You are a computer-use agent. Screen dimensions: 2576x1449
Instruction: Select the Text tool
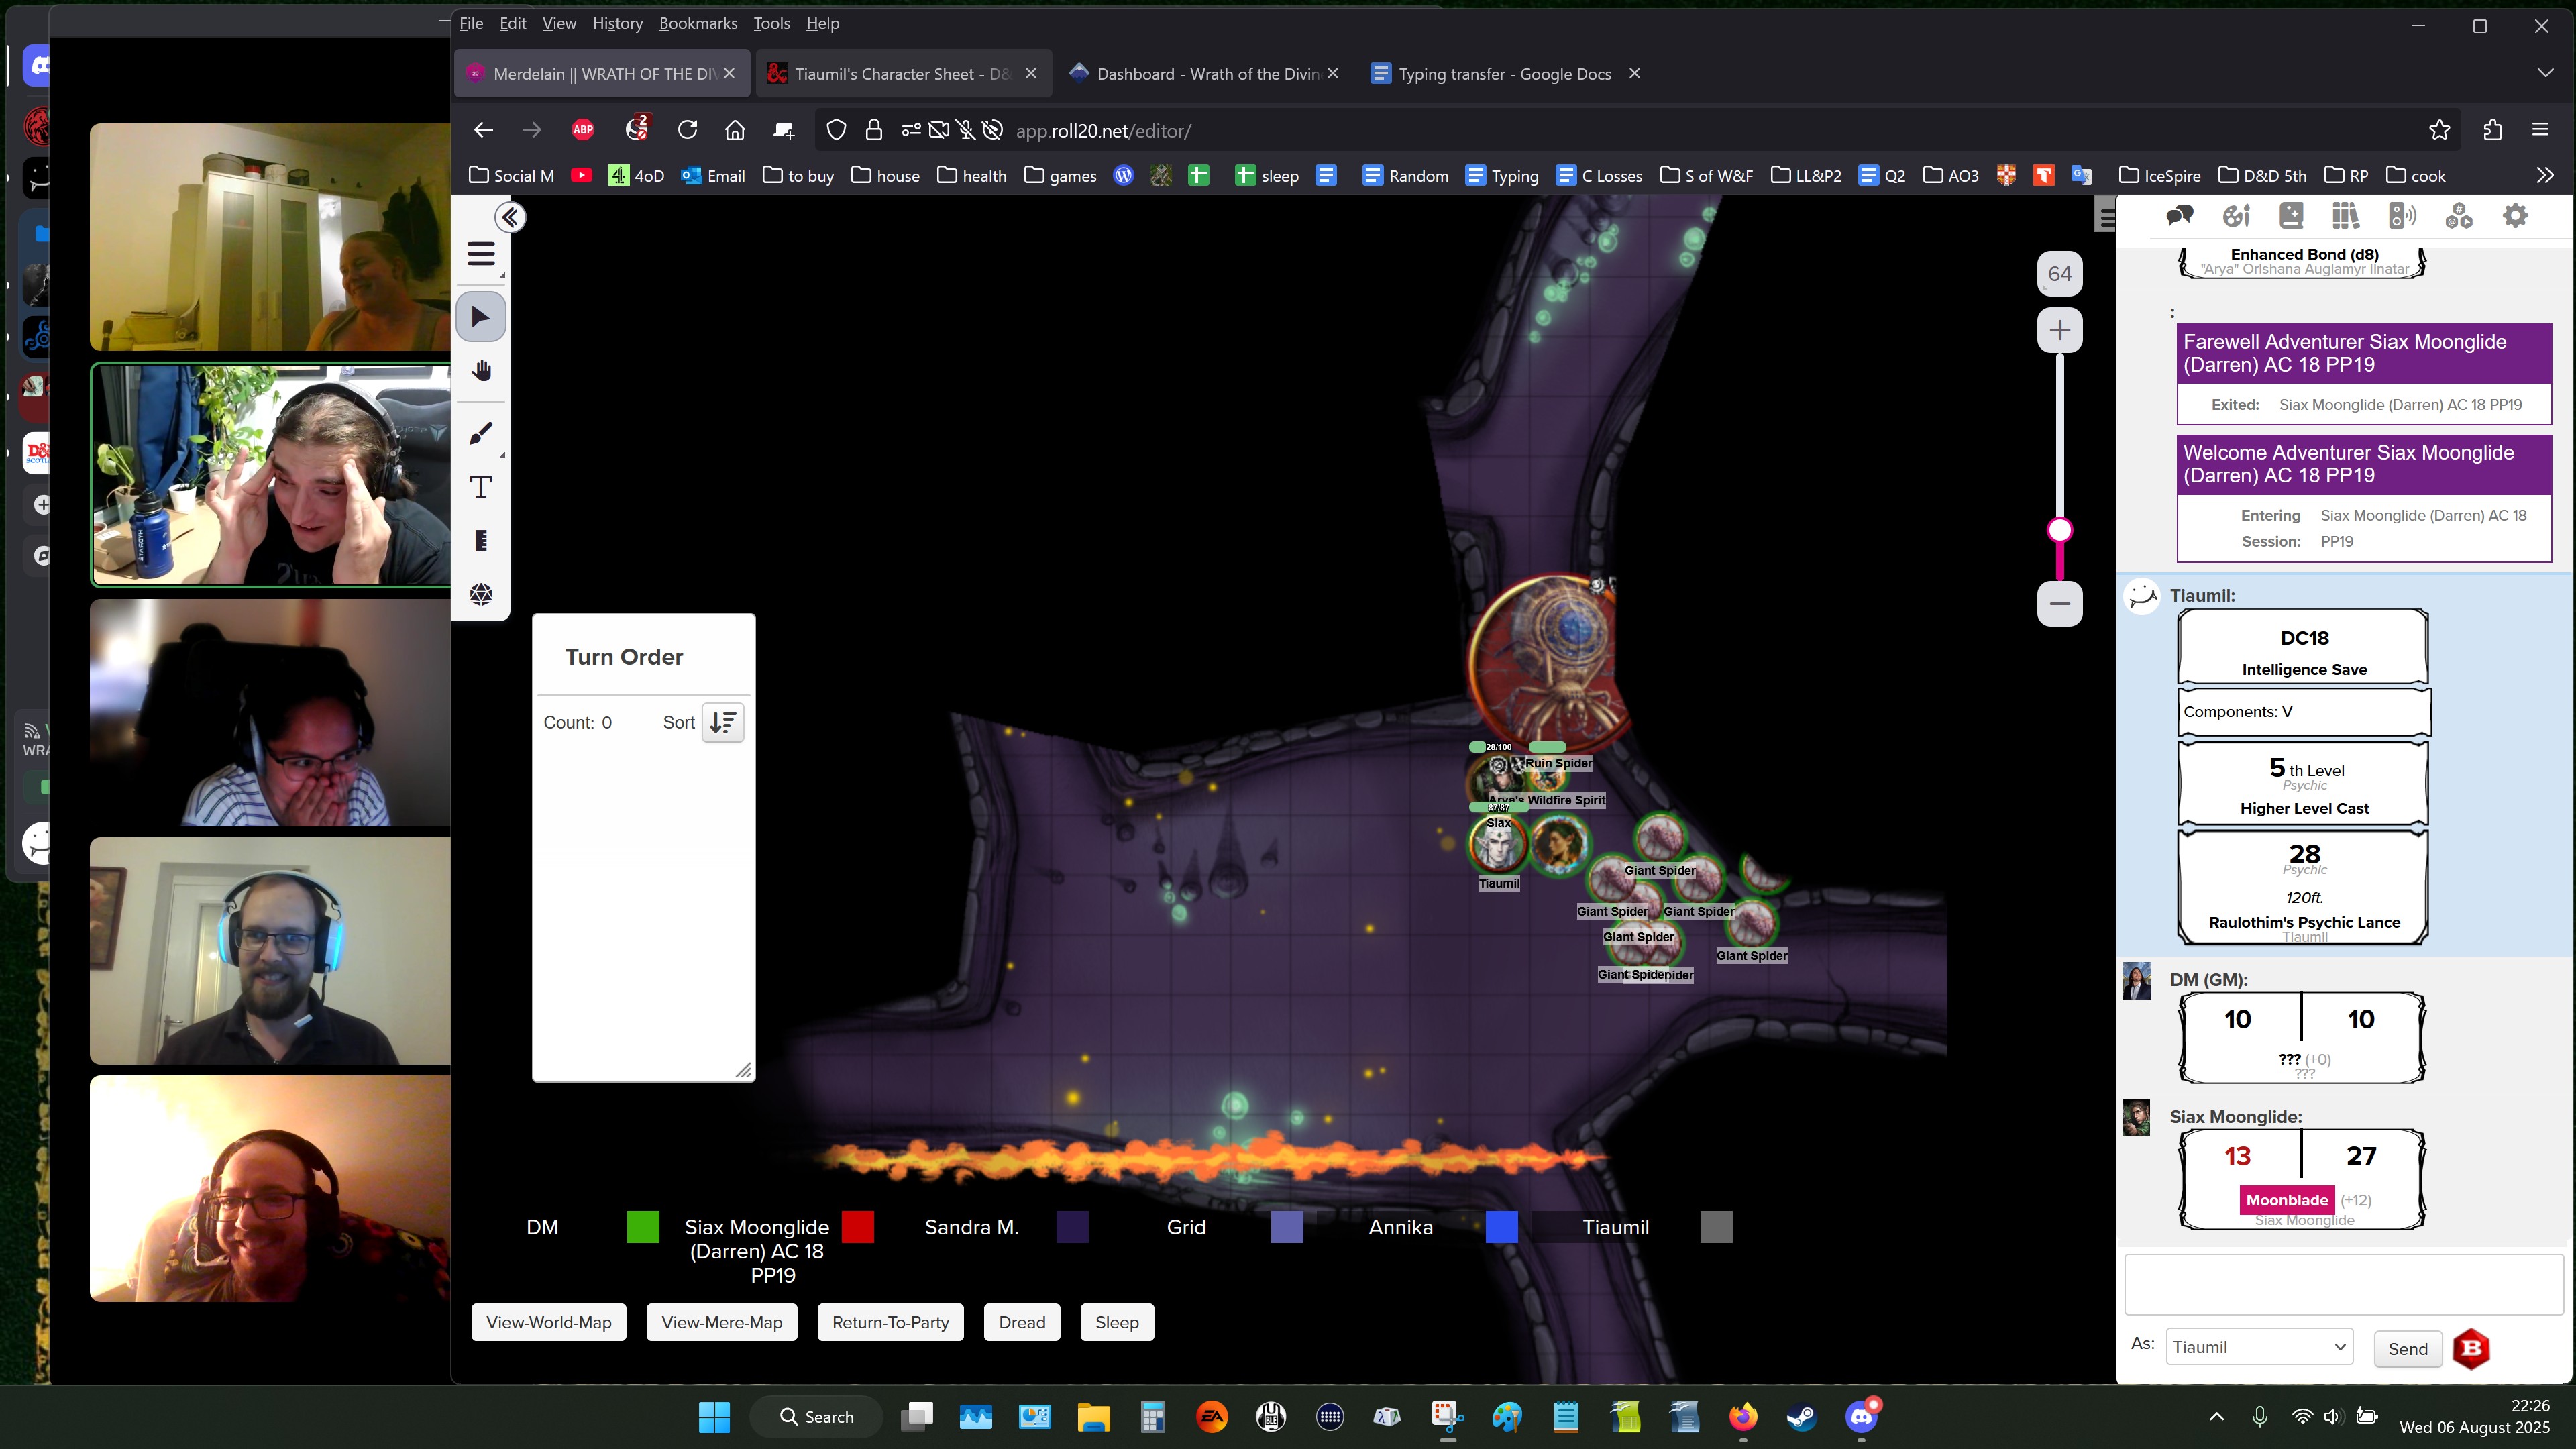tap(481, 487)
